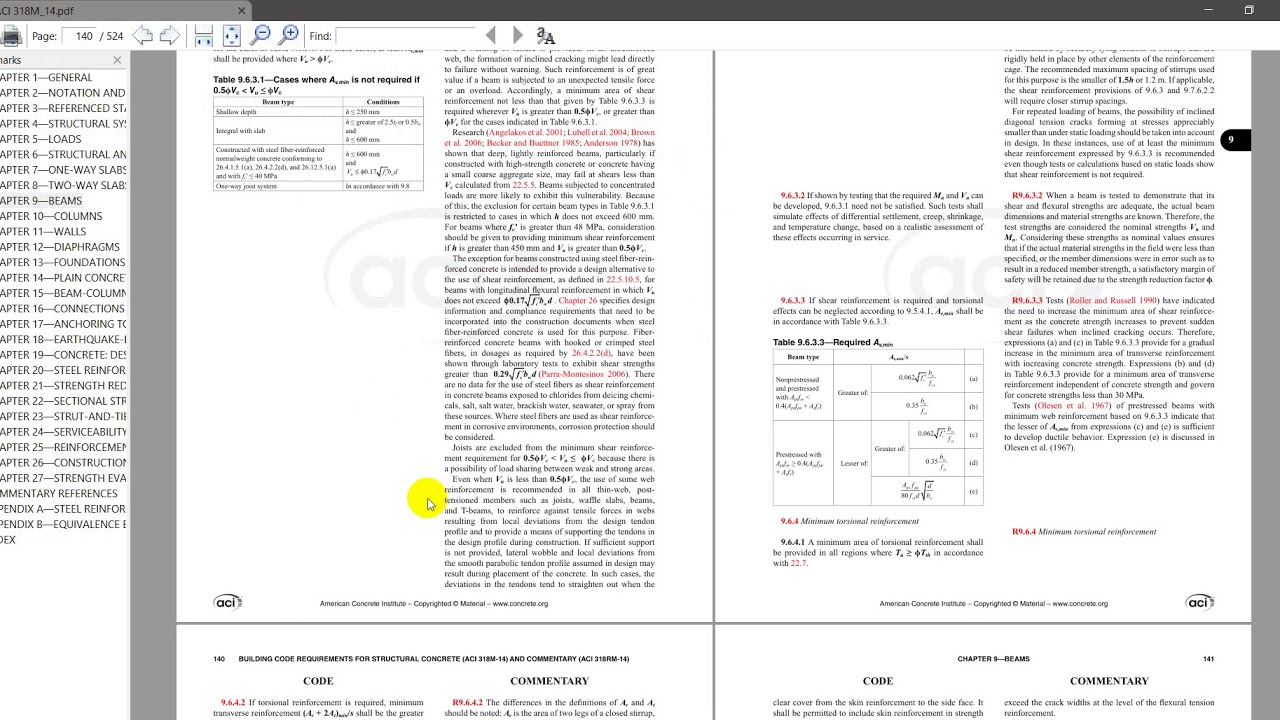
Task: Open bookmark Chapter 7—One-Way Slabs
Action: [x=63, y=170]
